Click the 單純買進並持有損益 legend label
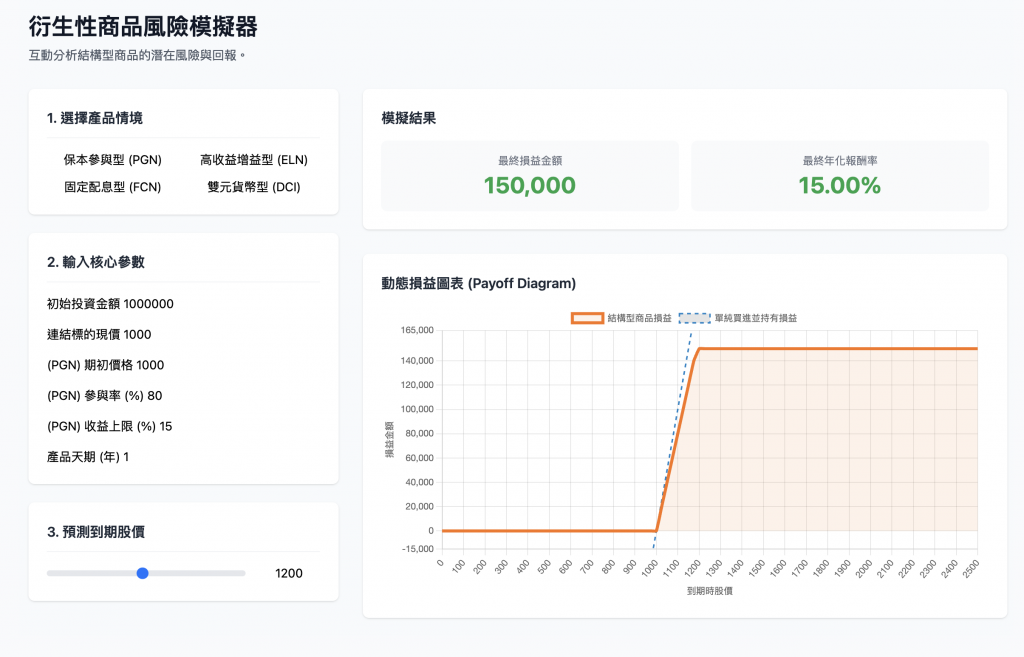The height and width of the screenshot is (657, 1024). click(x=756, y=318)
